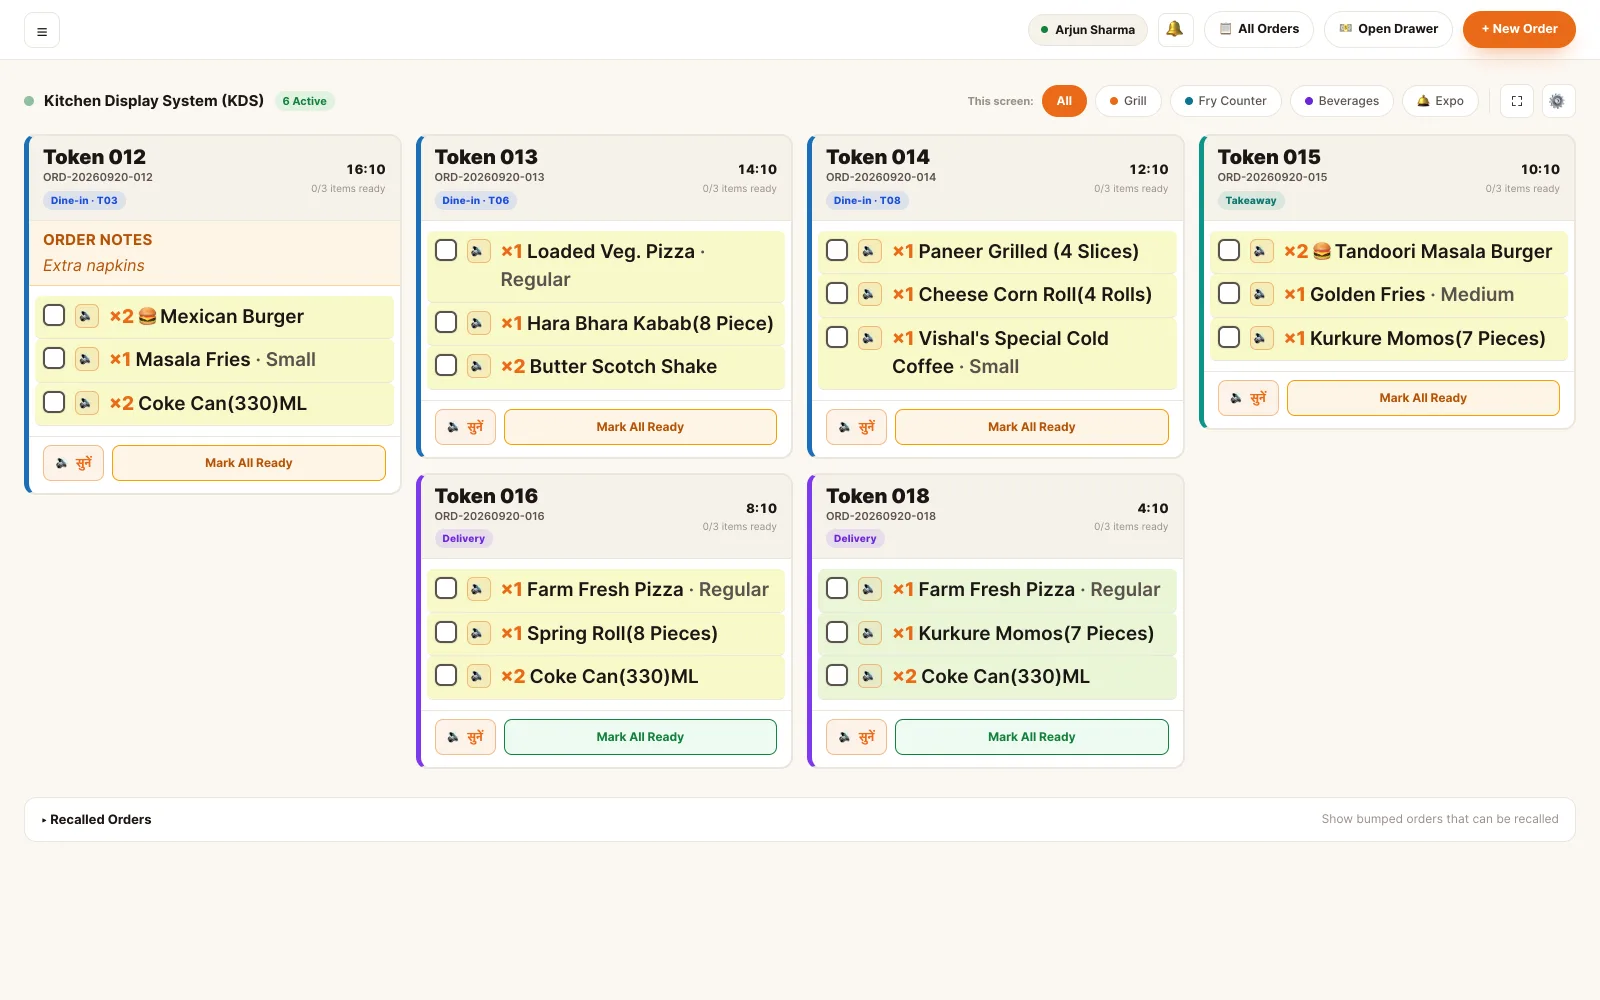The width and height of the screenshot is (1600, 1000).
Task: Check Tandoori Masala Burger item
Action: 1229,251
